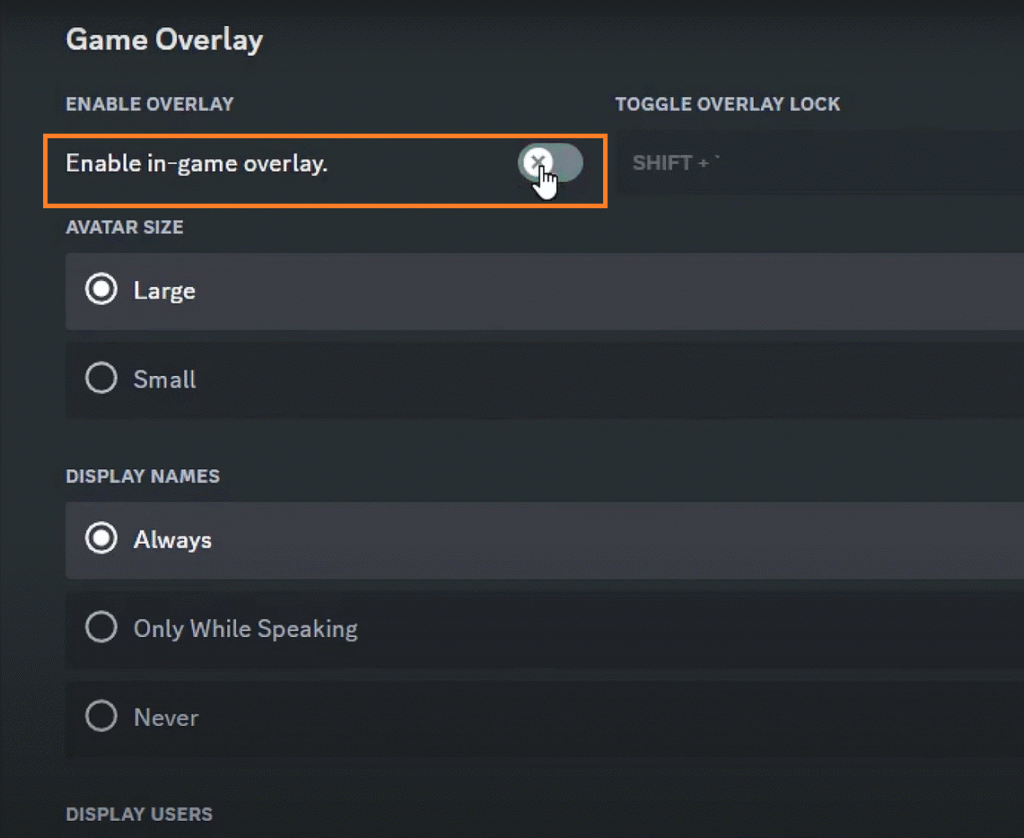
Task: Click the ENABLE OVERLAY section label
Action: 149,104
